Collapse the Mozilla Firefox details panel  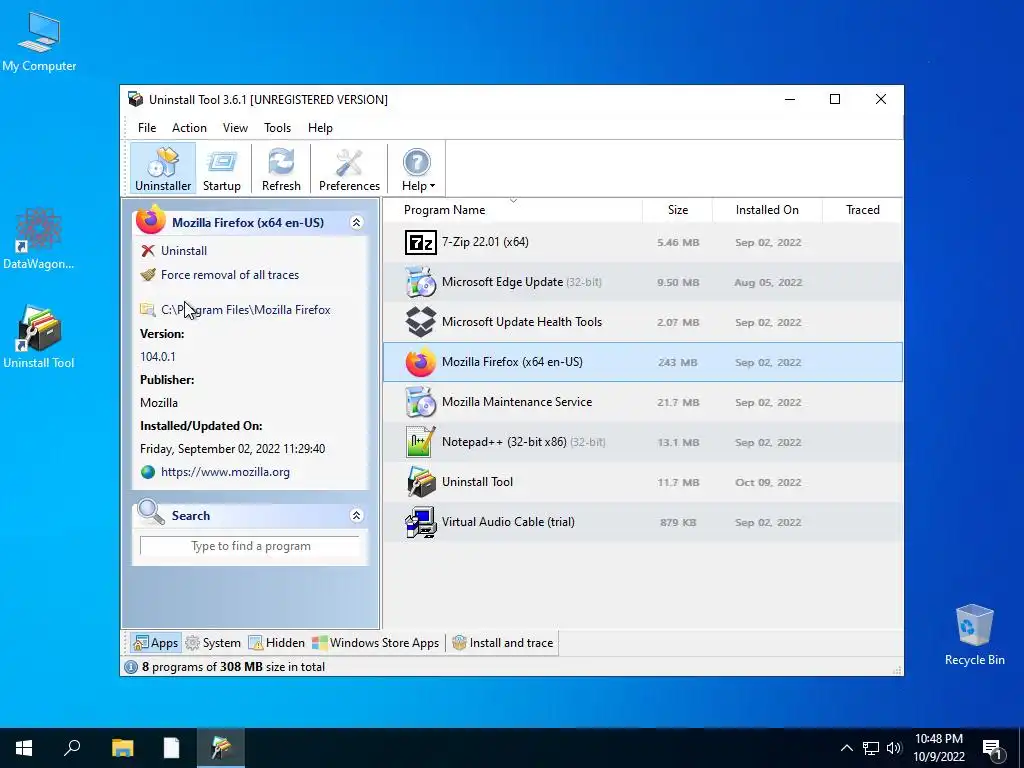coord(357,223)
